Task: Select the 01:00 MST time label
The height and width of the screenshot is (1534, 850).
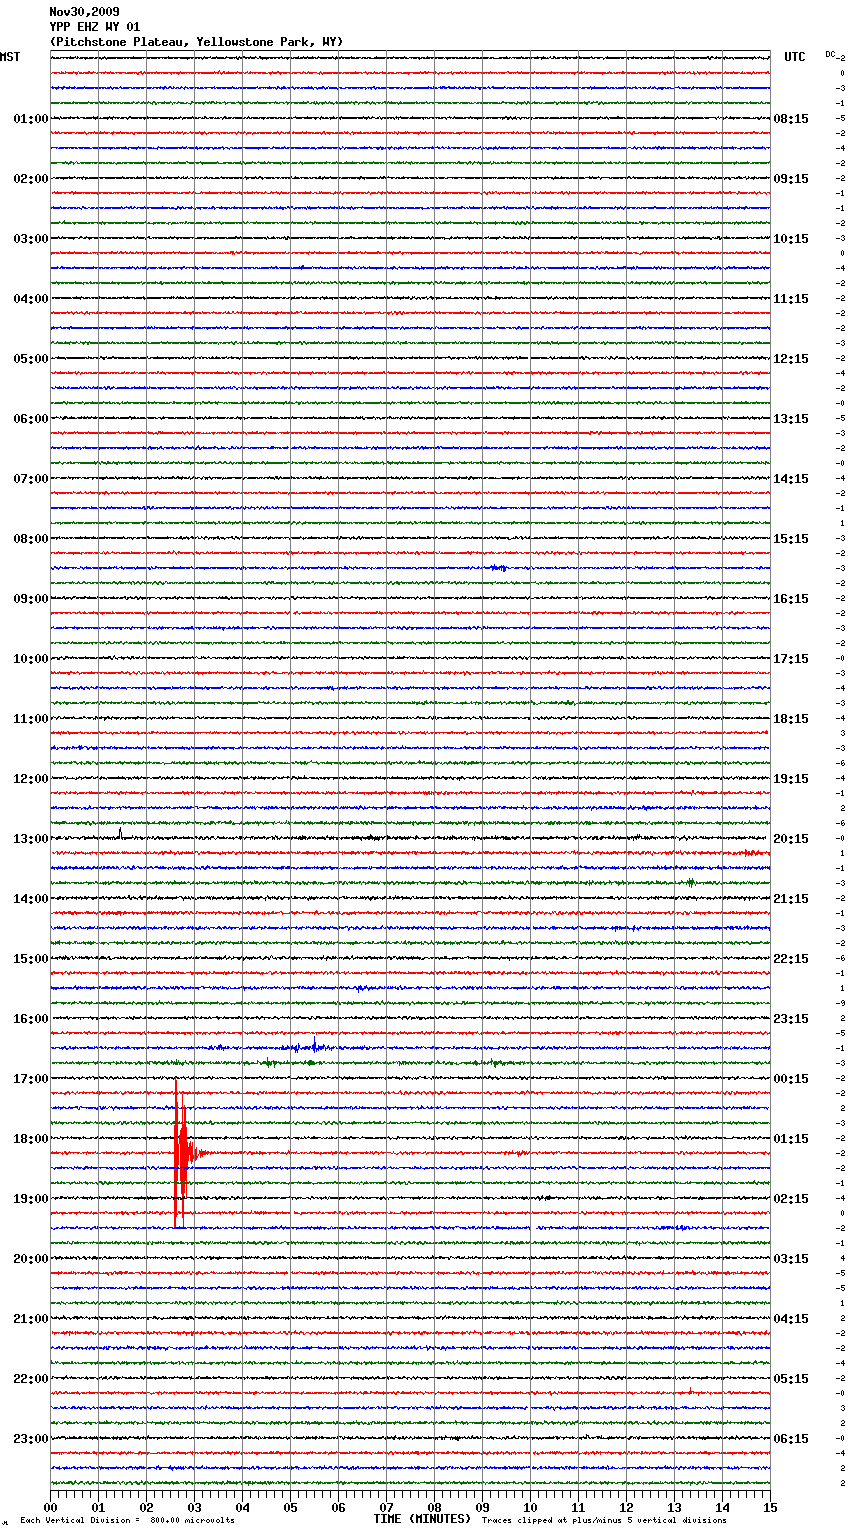Action: tap(31, 119)
